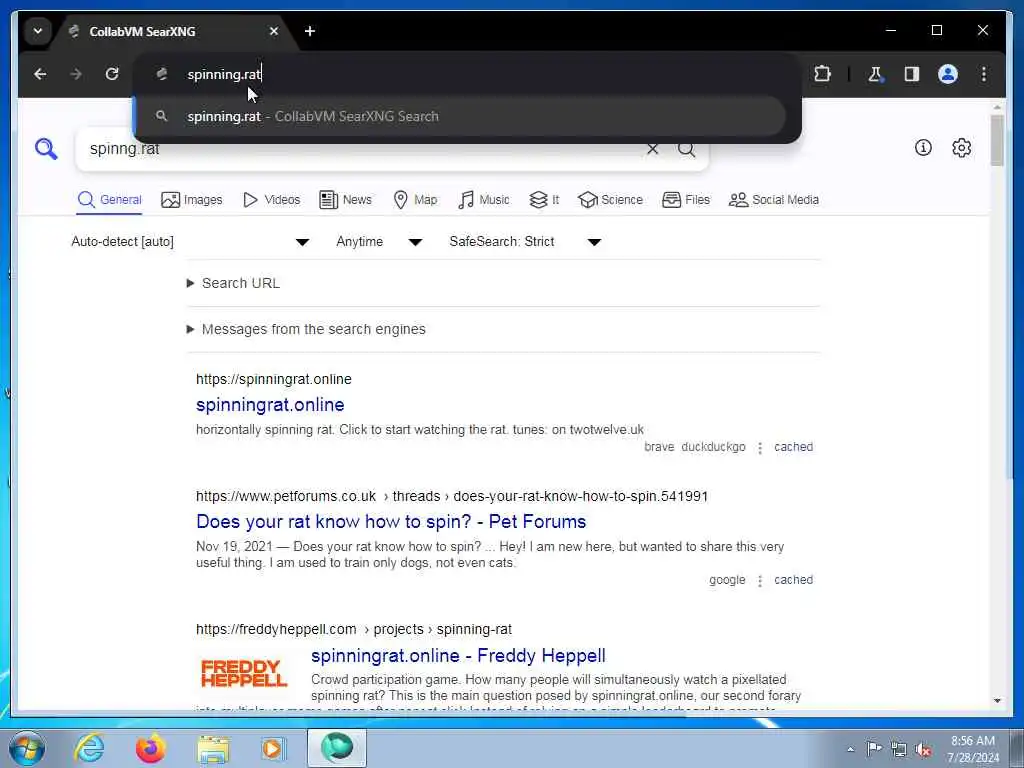Submit search with the magnifier button
The height and width of the screenshot is (768, 1024).
686,149
